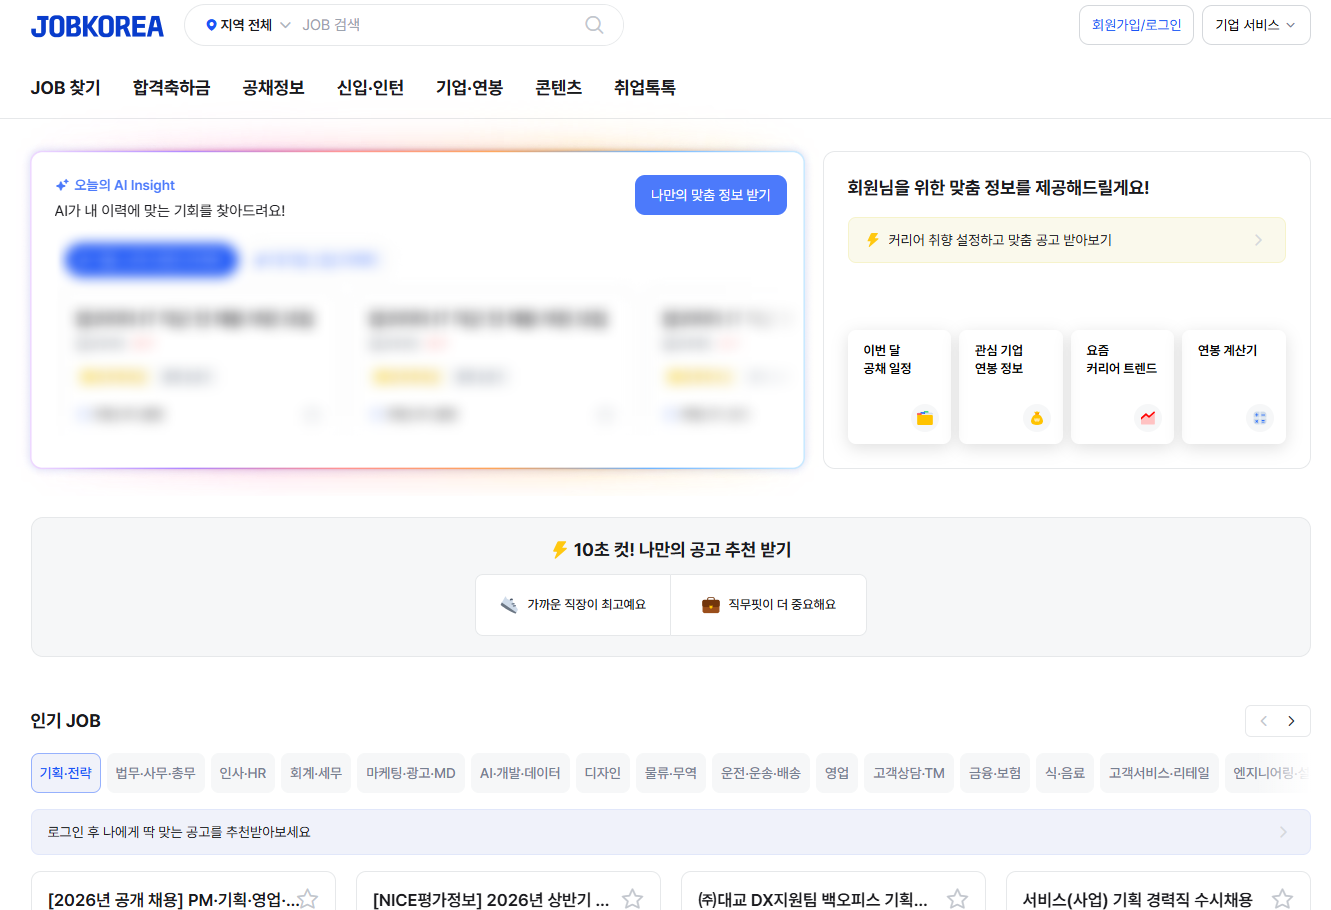Click the lightning icon by 10초 컷! heading

pyautogui.click(x=560, y=549)
